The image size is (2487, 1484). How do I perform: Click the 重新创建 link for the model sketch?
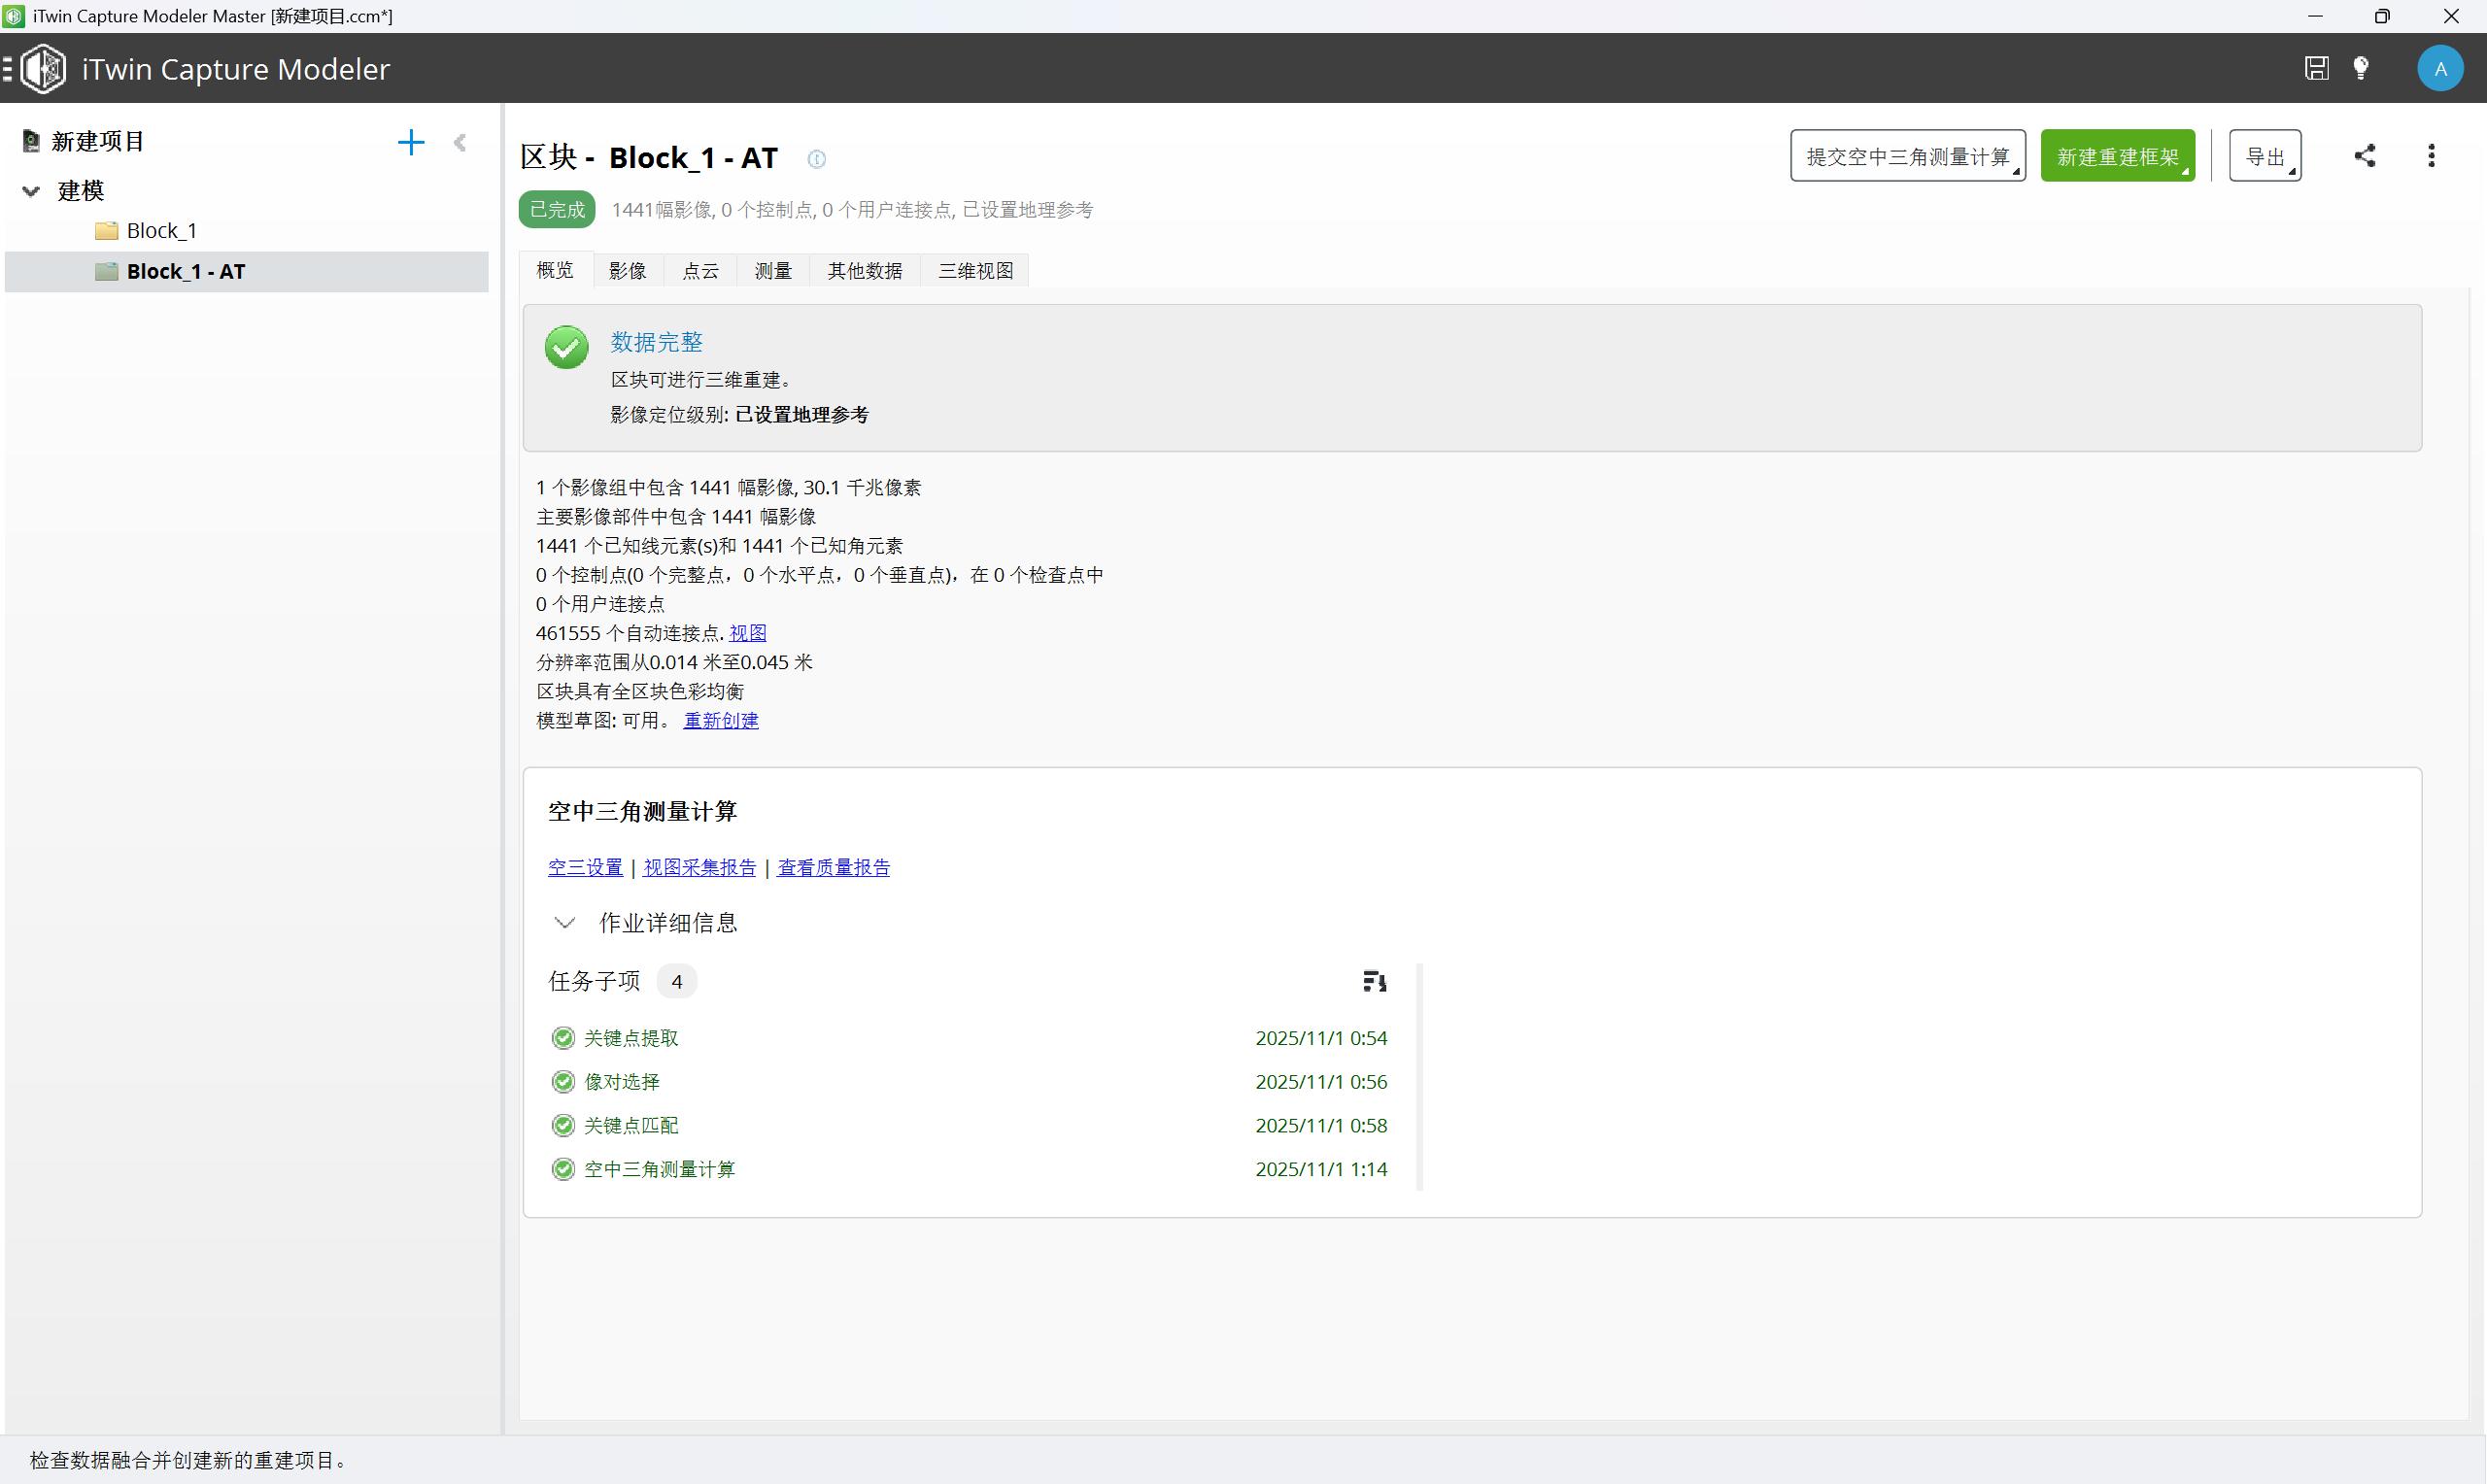720,721
